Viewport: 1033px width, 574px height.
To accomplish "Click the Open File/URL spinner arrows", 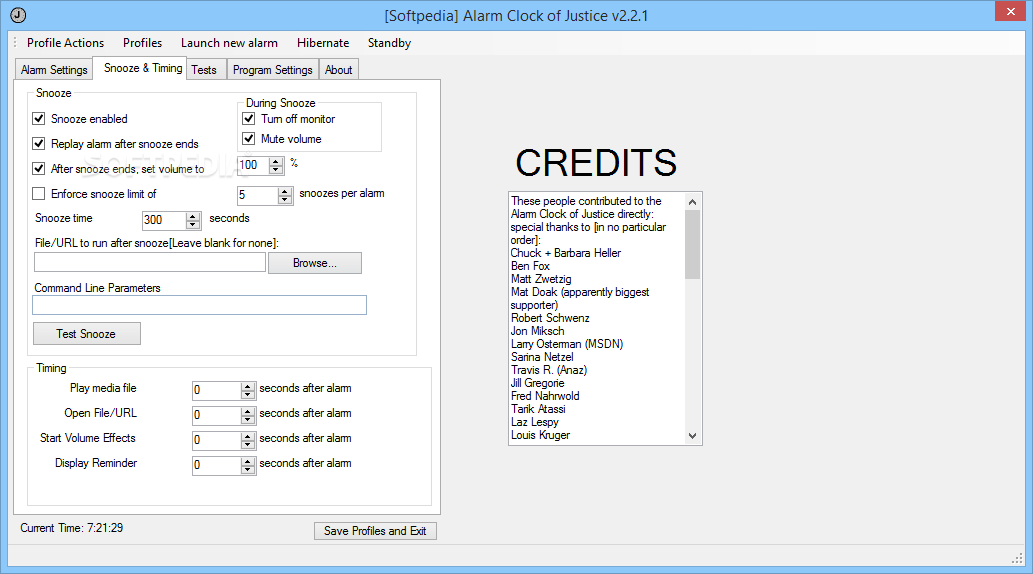I will 248,415.
